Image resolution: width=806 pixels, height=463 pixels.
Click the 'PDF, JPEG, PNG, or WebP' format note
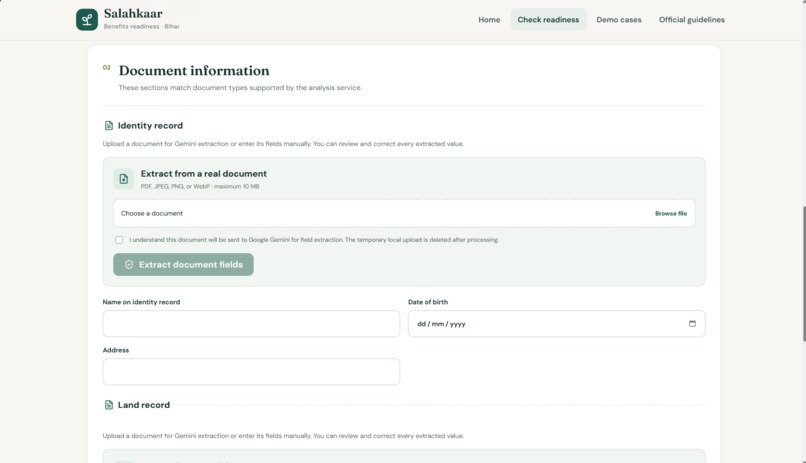200,187
